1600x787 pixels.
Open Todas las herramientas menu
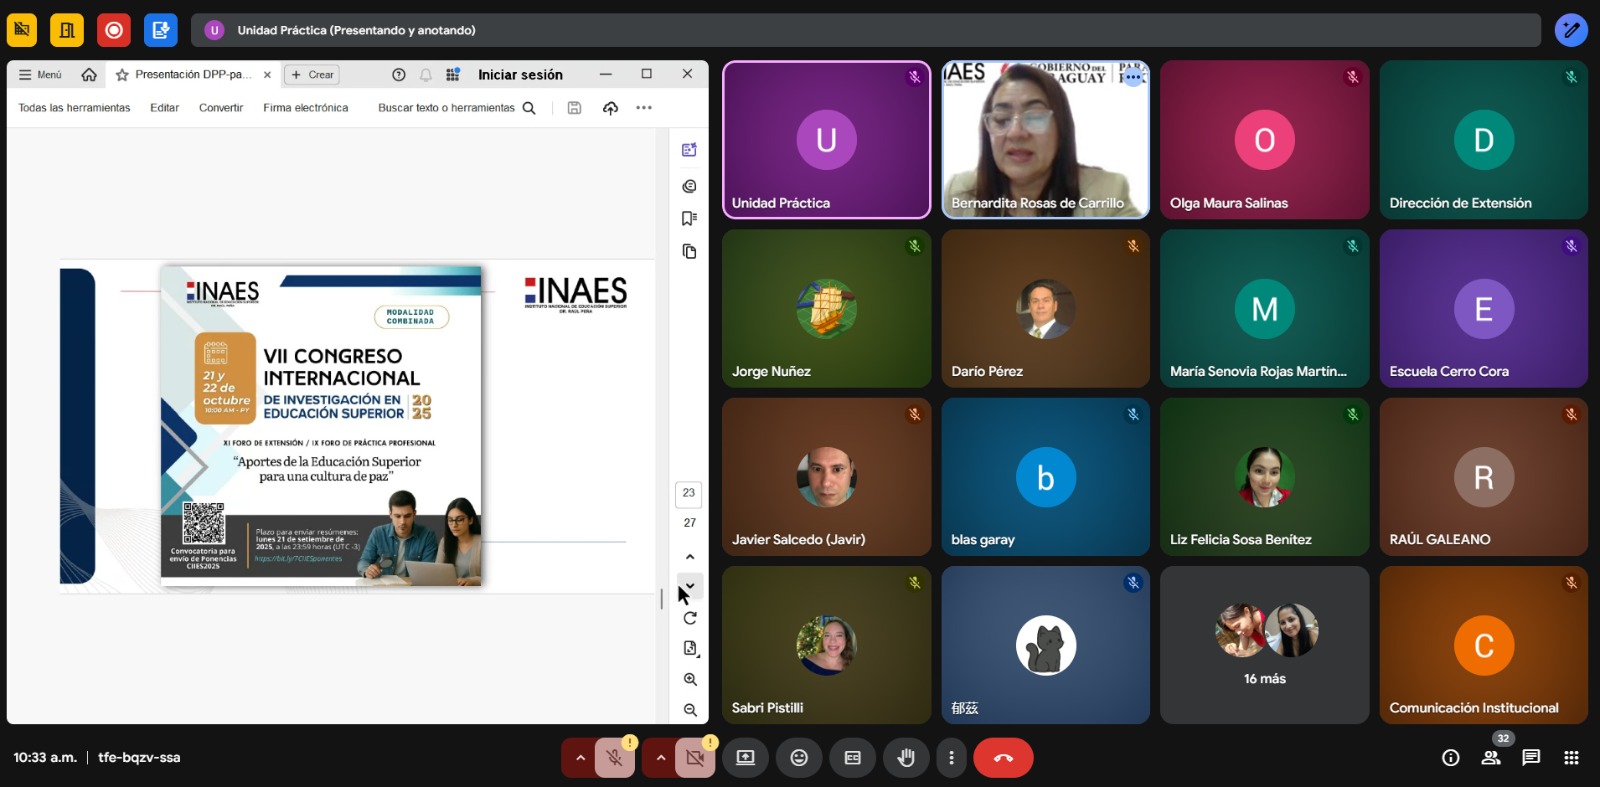(74, 108)
